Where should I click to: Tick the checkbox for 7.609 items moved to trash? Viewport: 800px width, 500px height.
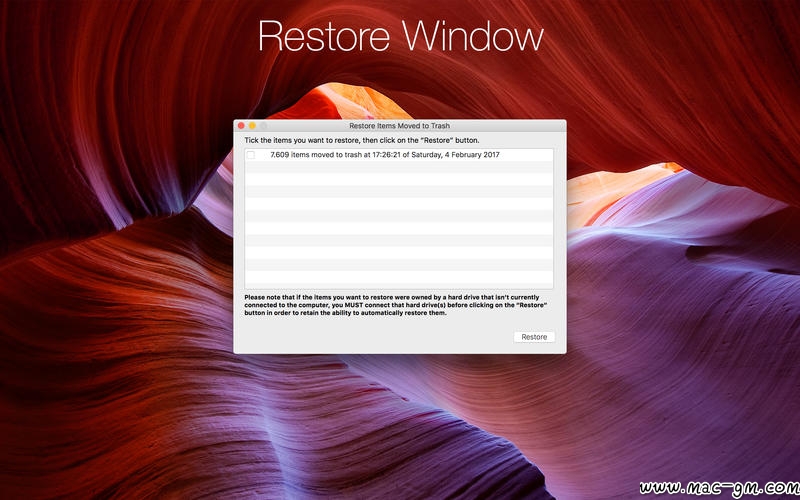coord(251,155)
